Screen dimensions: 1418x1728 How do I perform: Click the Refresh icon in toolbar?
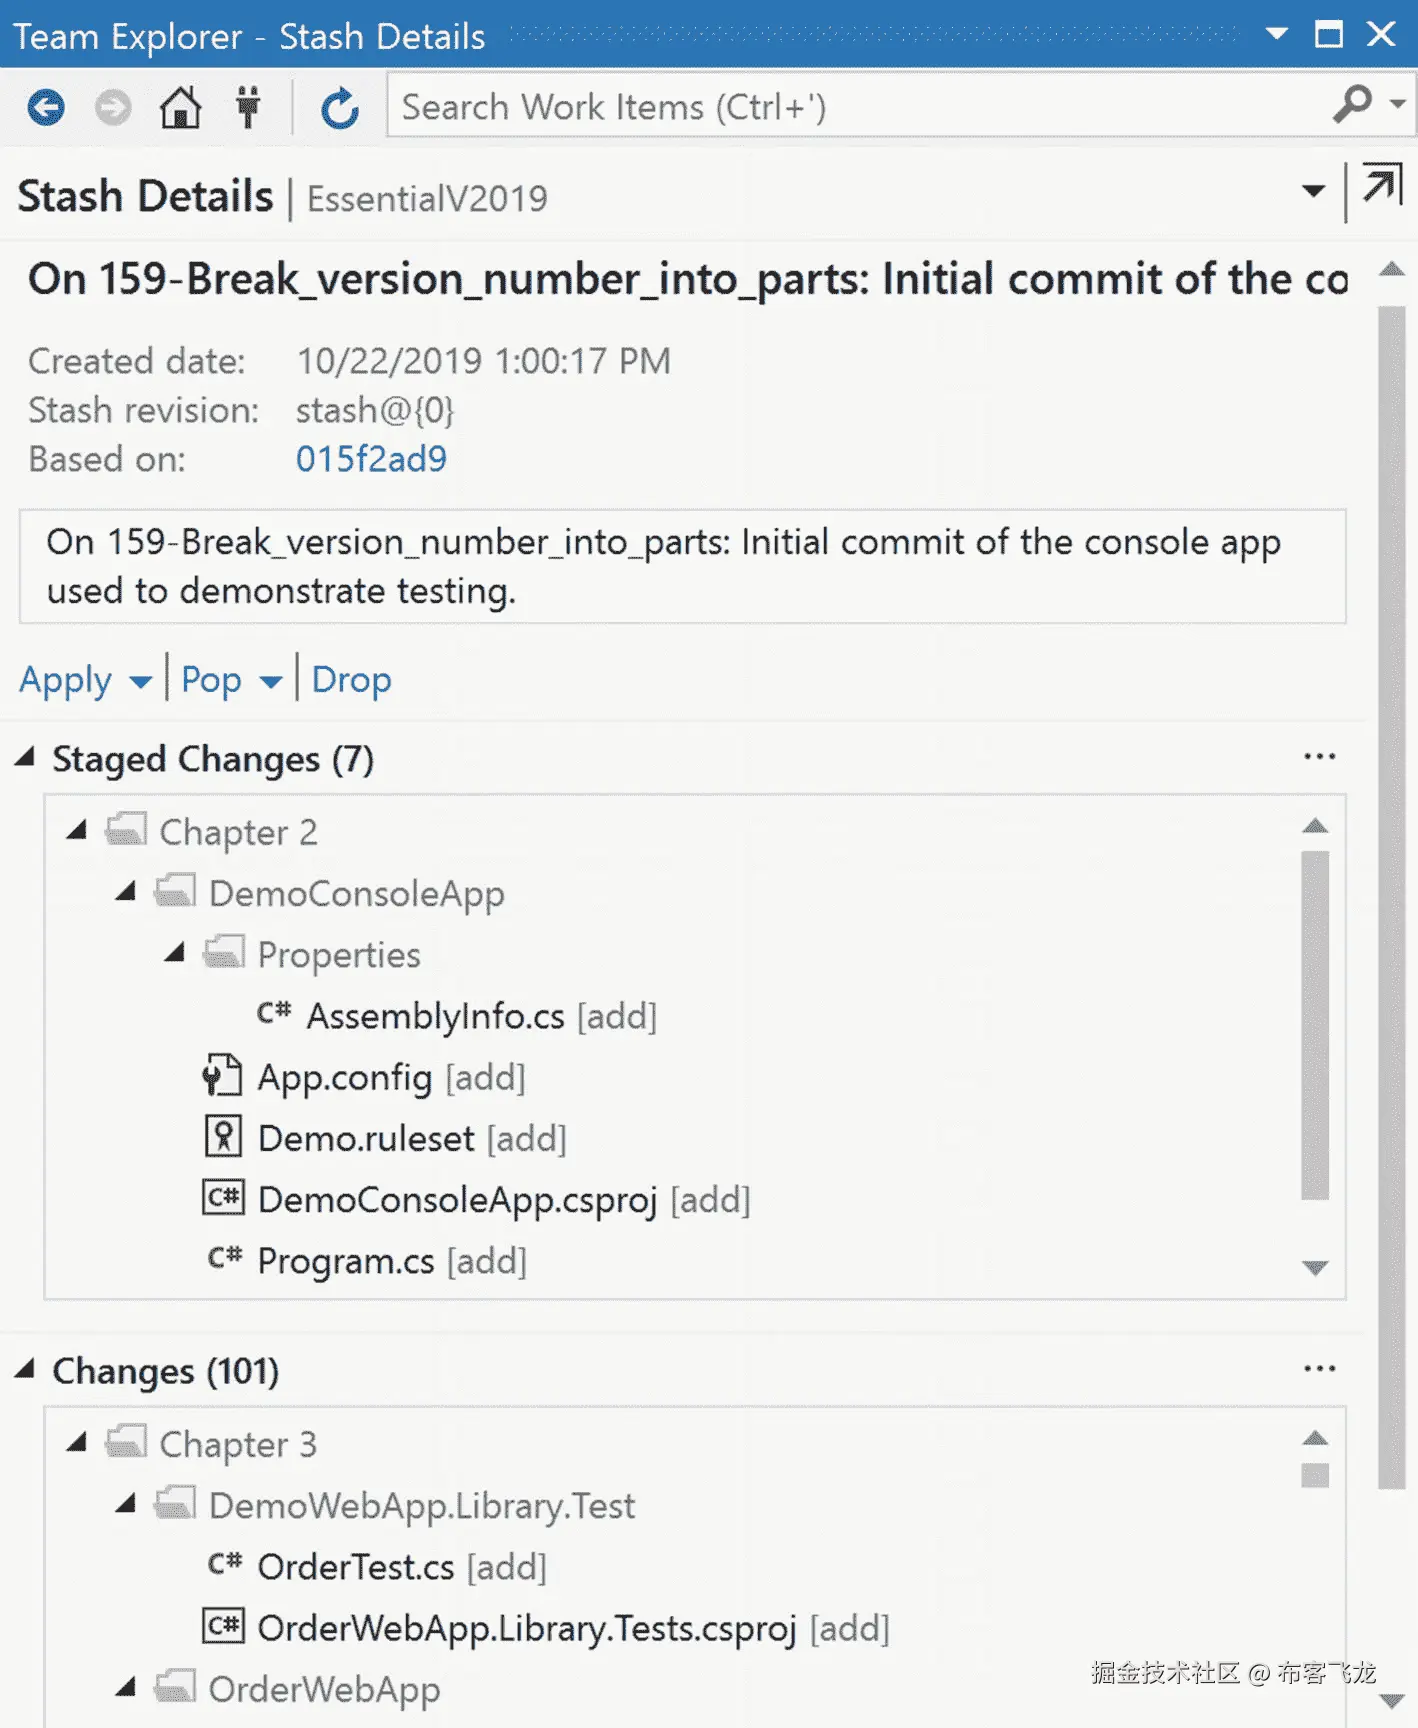point(340,107)
